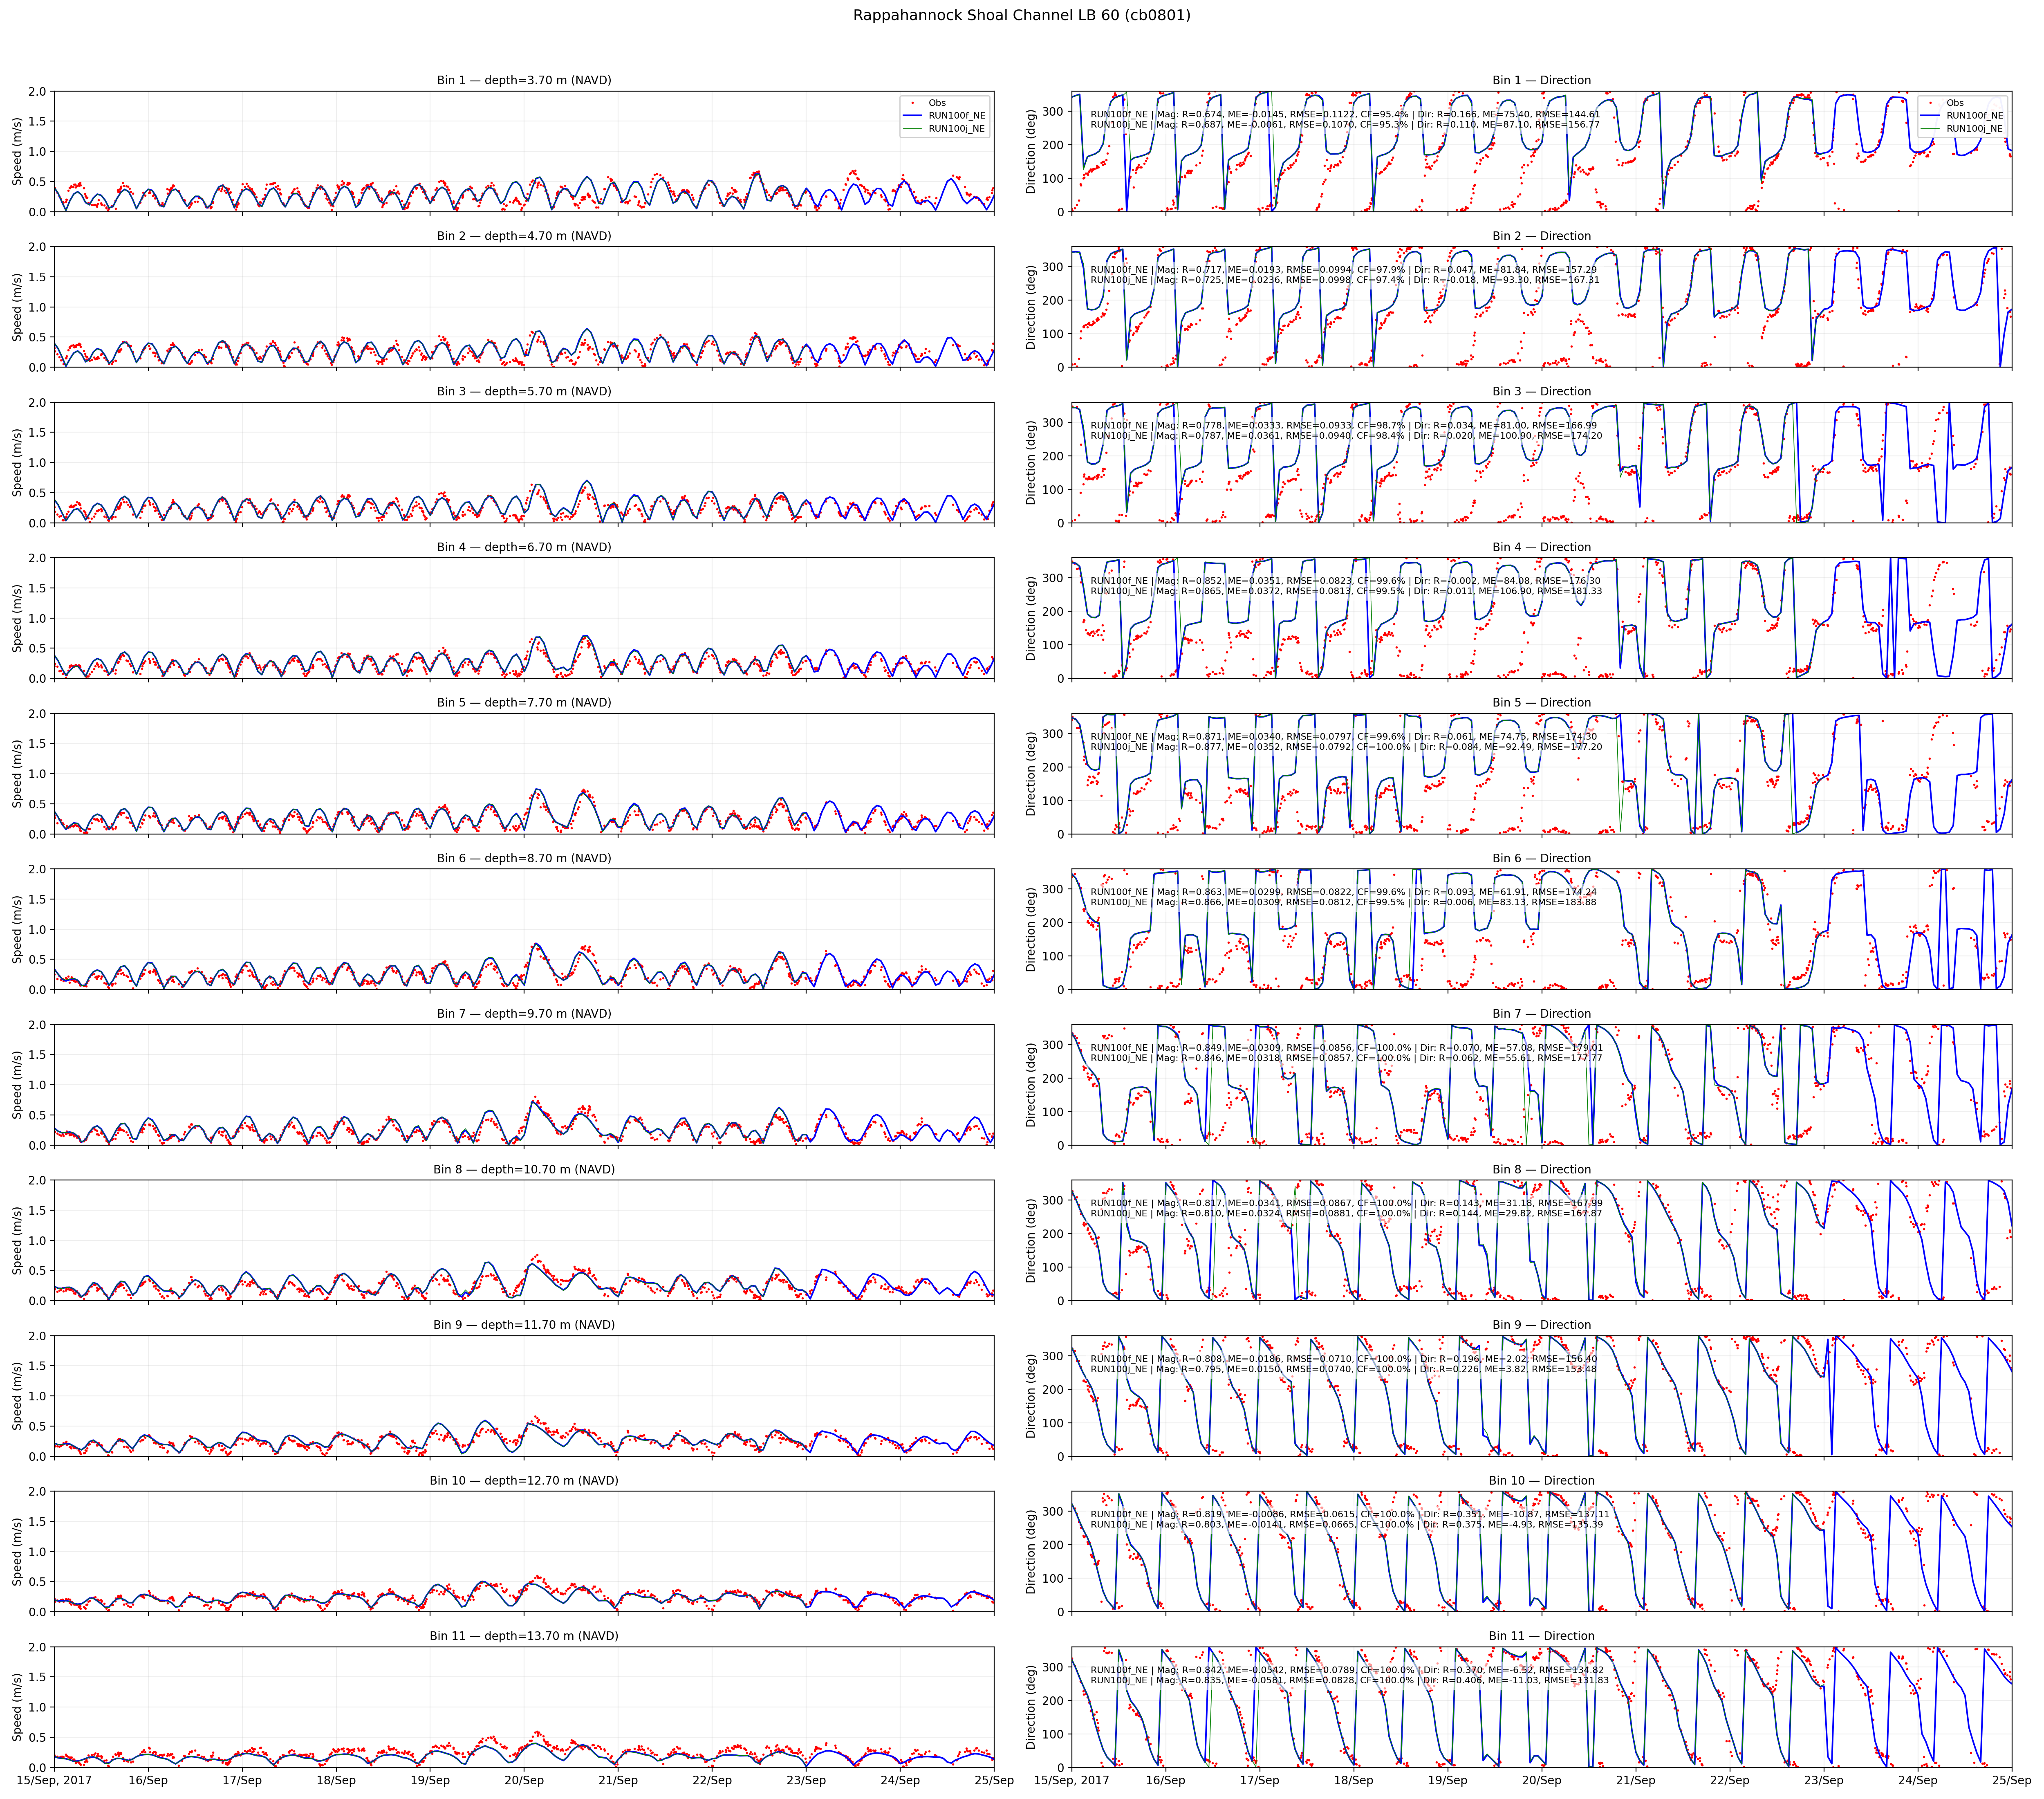Click the RUN100f_NE stats line with R=0.849
Image resolution: width=2044 pixels, height=1799 pixels.
pyautogui.click(x=1346, y=1047)
